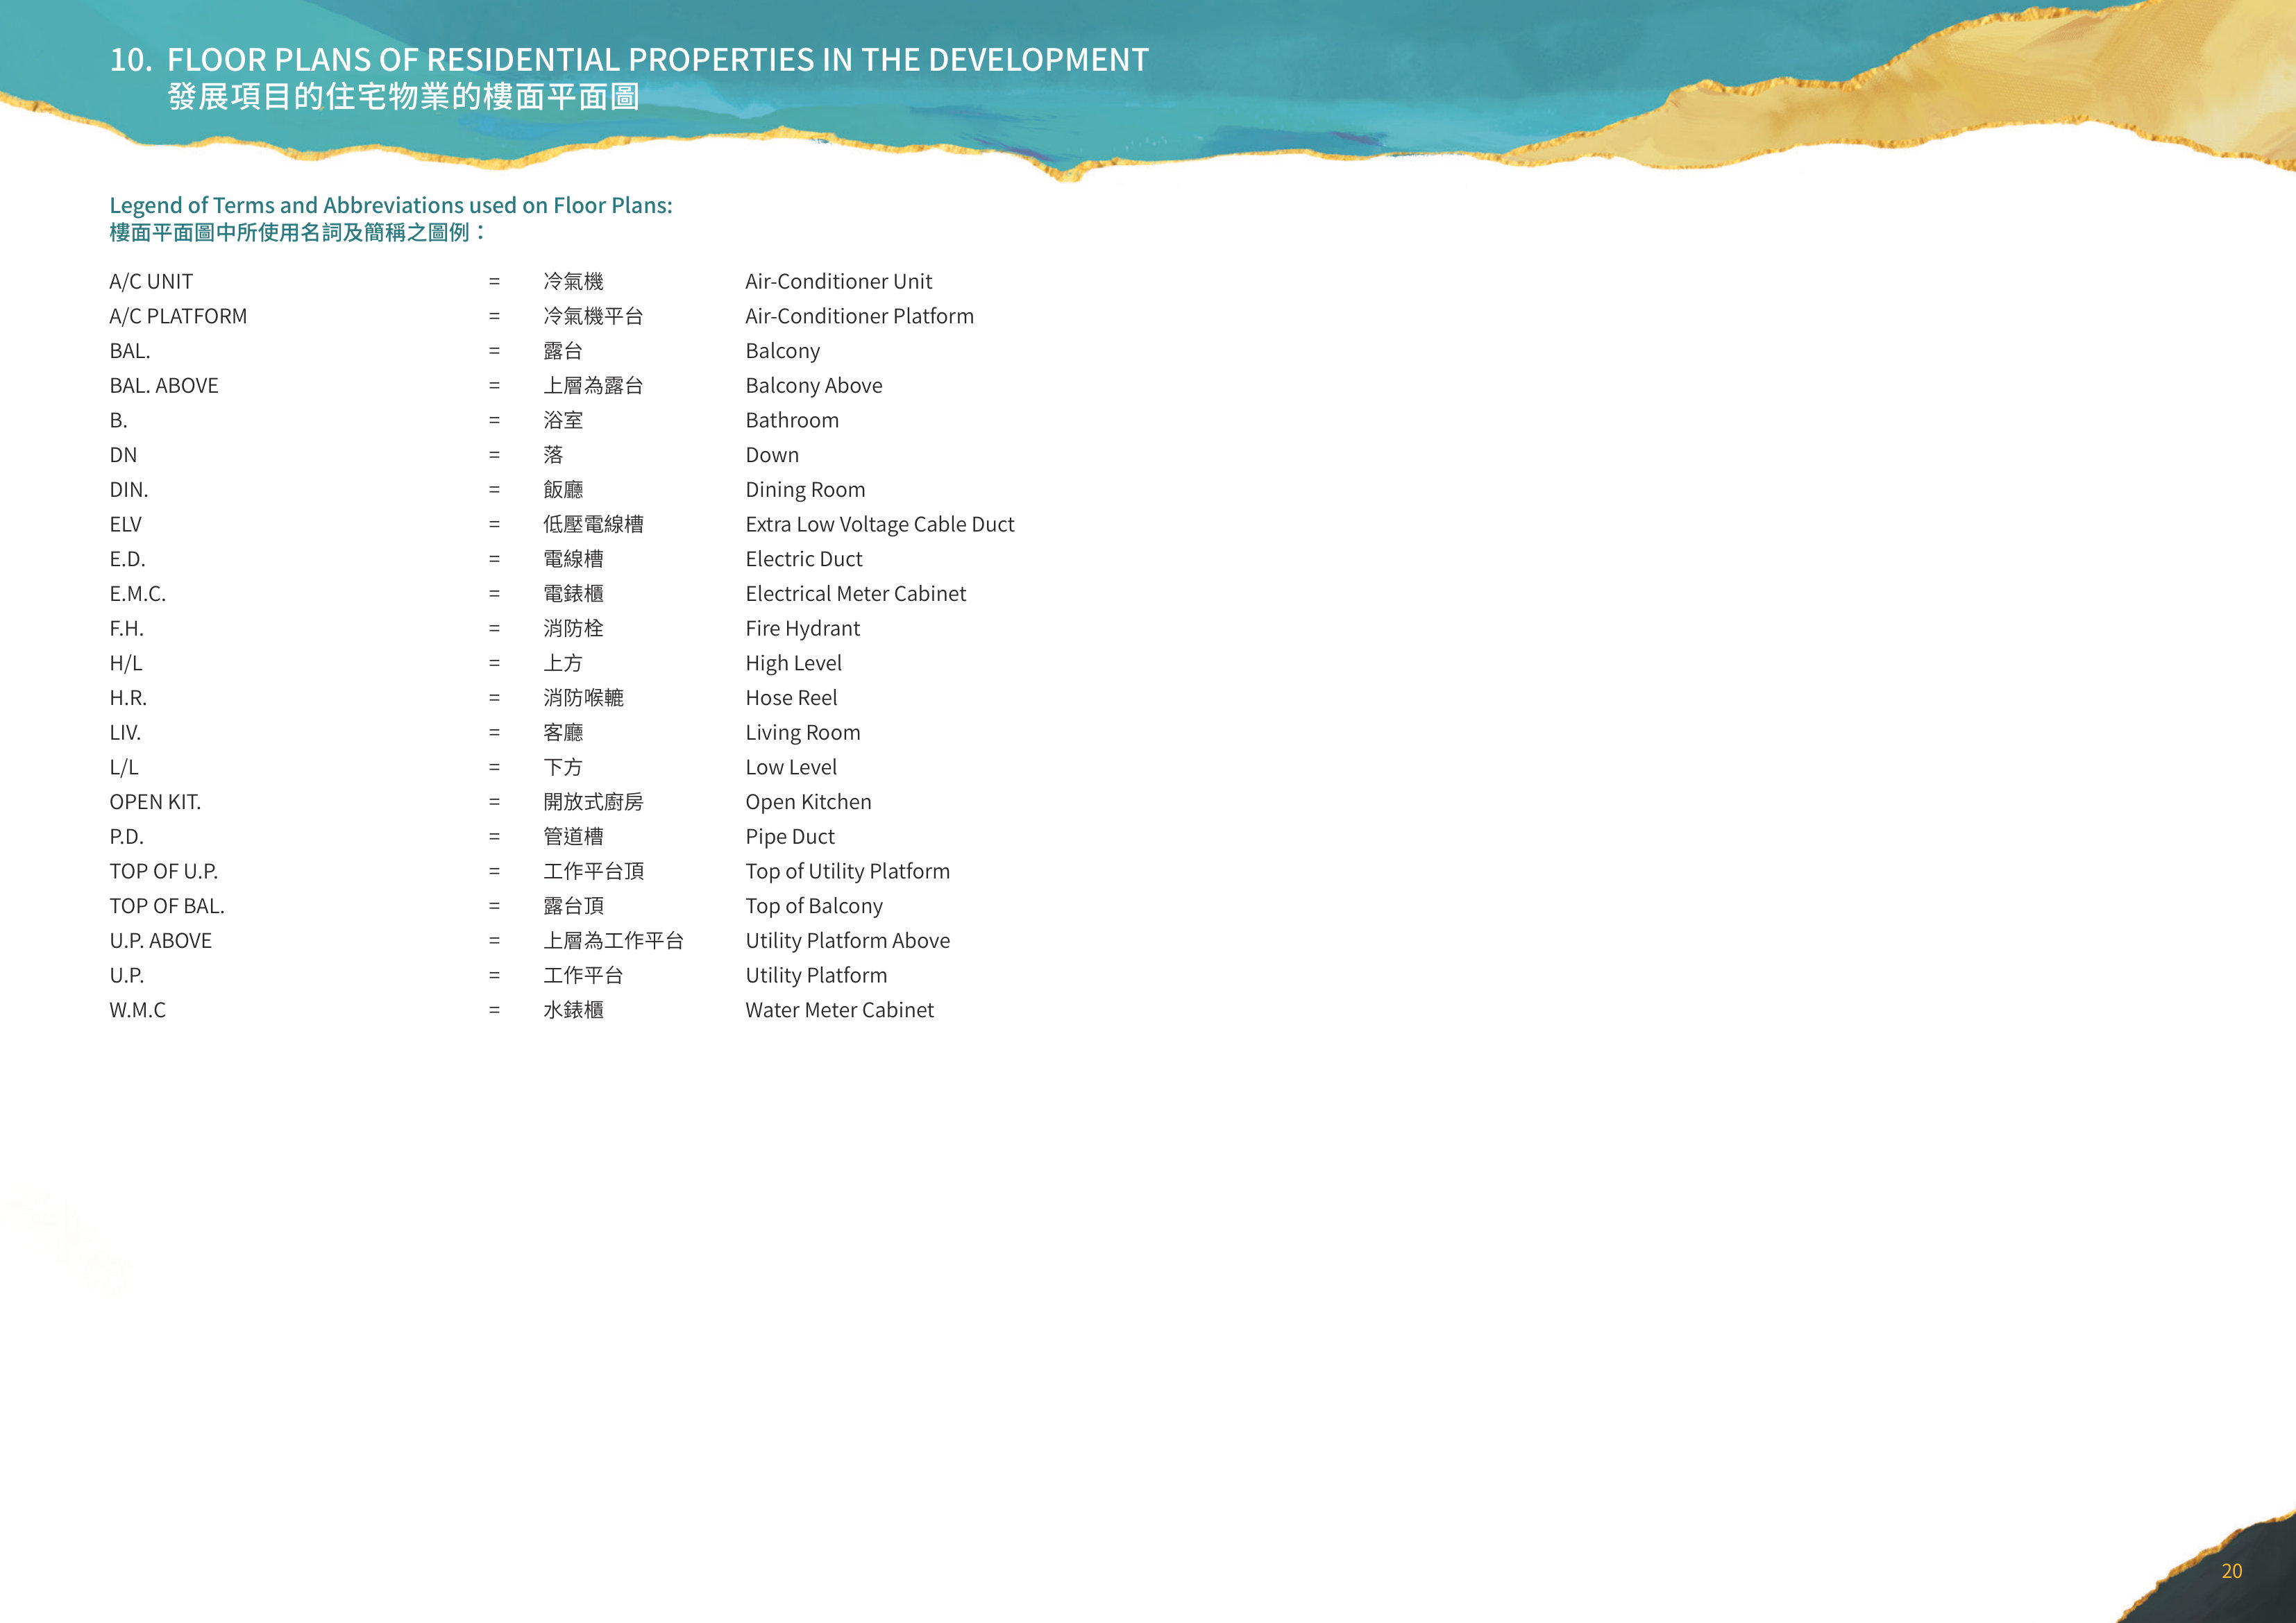Click the Chinese term '消防喉轆'
2296x1623 pixels.
pos(583,698)
